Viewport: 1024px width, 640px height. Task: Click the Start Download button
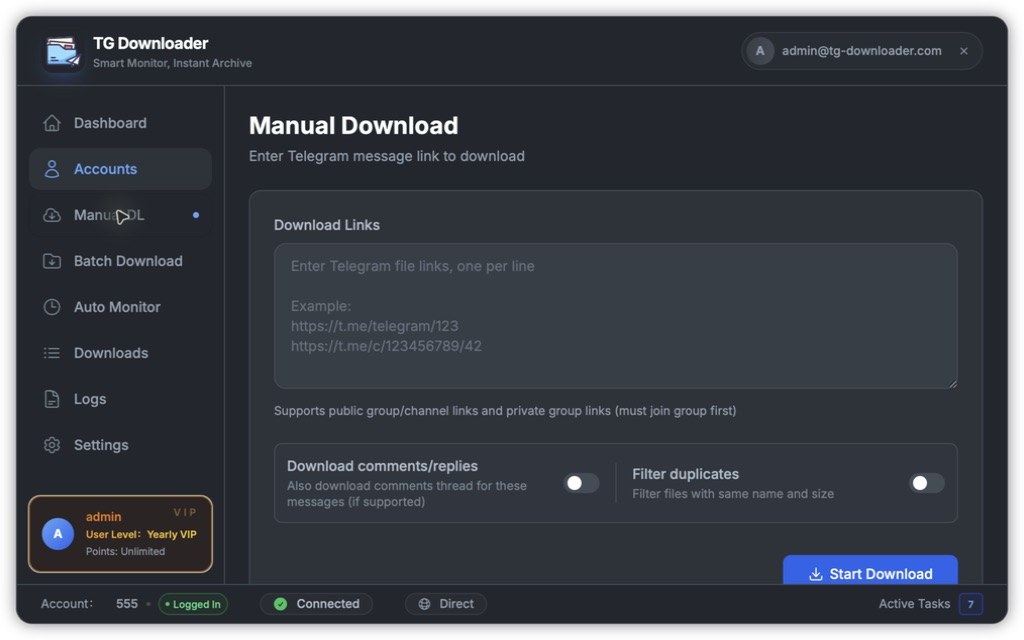point(871,570)
